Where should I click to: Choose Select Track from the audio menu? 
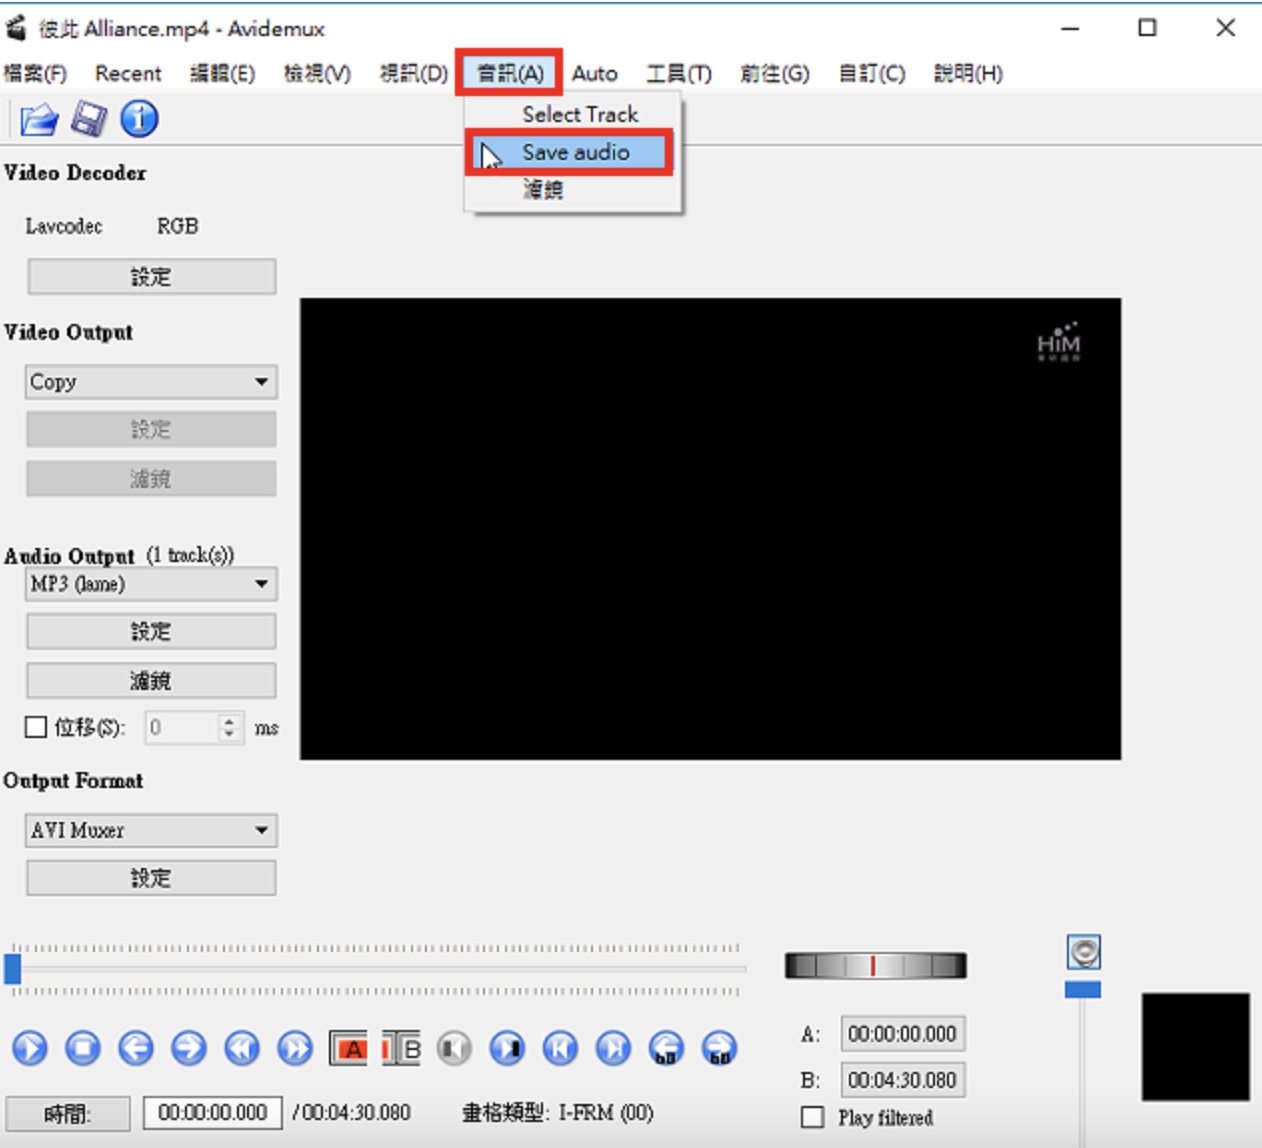(574, 114)
